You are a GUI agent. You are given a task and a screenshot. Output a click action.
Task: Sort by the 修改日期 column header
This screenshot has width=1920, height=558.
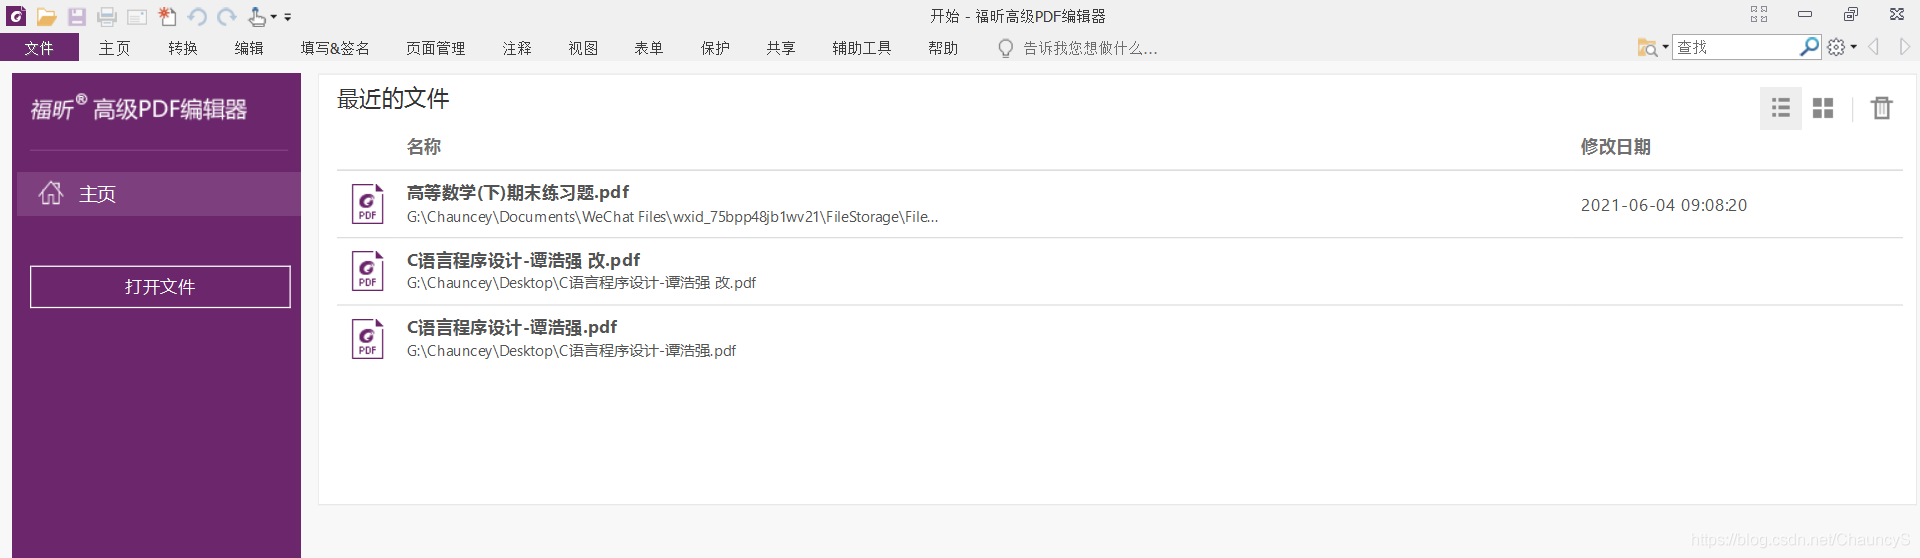(1615, 147)
